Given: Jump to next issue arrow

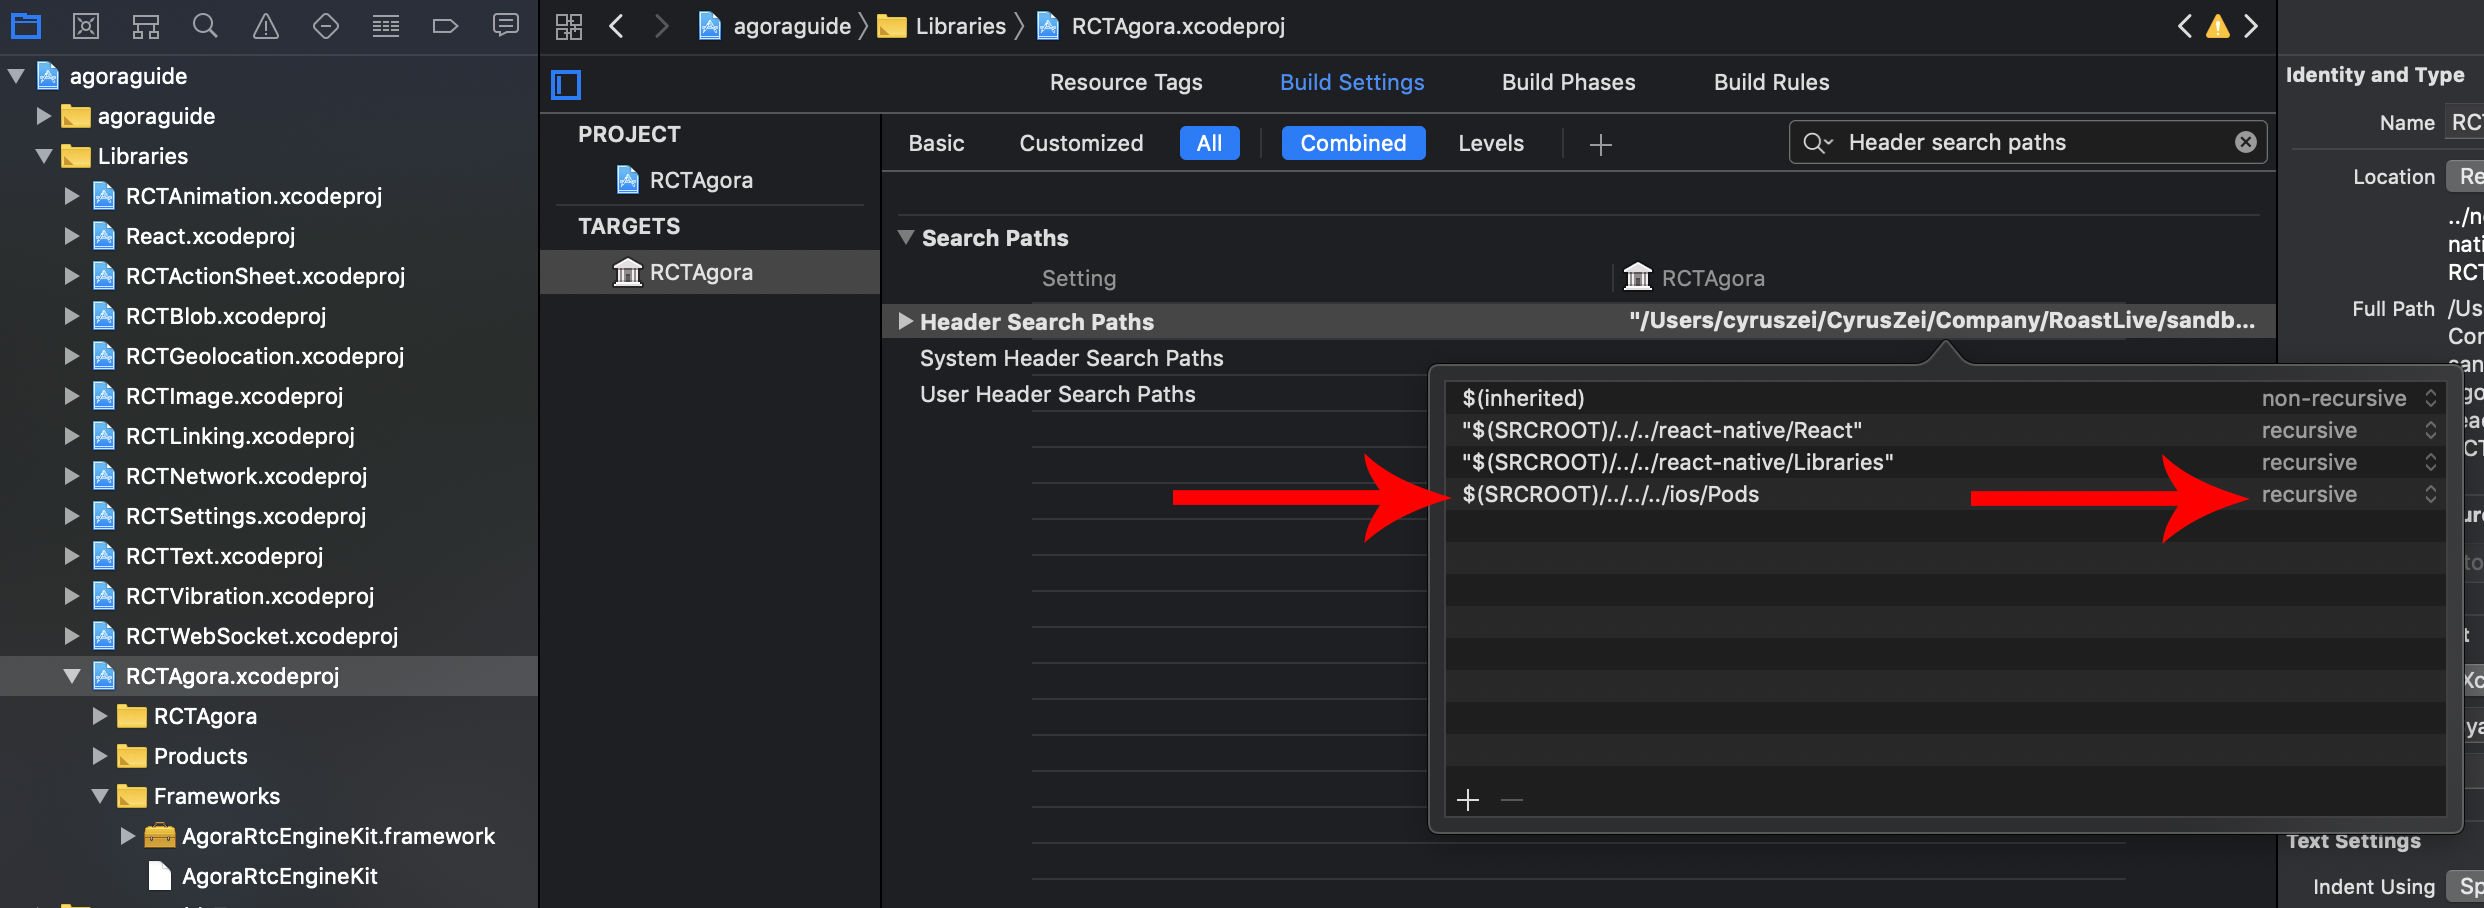Looking at the screenshot, I should pyautogui.click(x=2251, y=26).
